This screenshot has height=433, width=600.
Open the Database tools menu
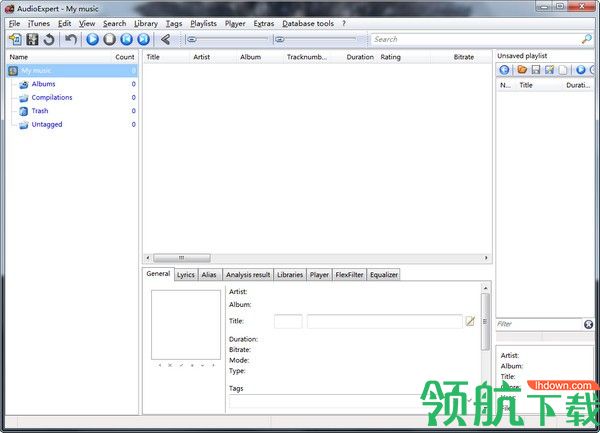pyautogui.click(x=308, y=24)
